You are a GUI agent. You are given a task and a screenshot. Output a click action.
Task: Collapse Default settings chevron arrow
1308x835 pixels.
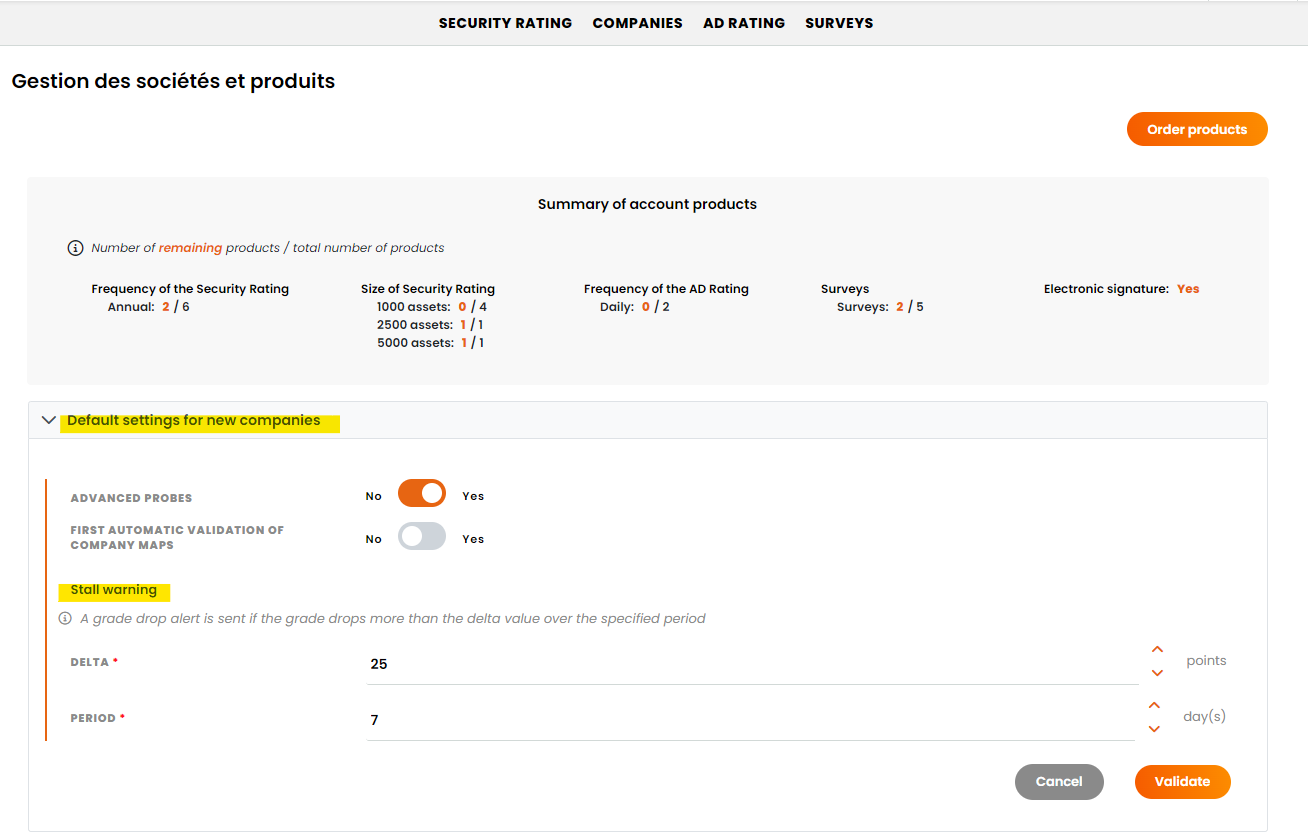click(48, 421)
